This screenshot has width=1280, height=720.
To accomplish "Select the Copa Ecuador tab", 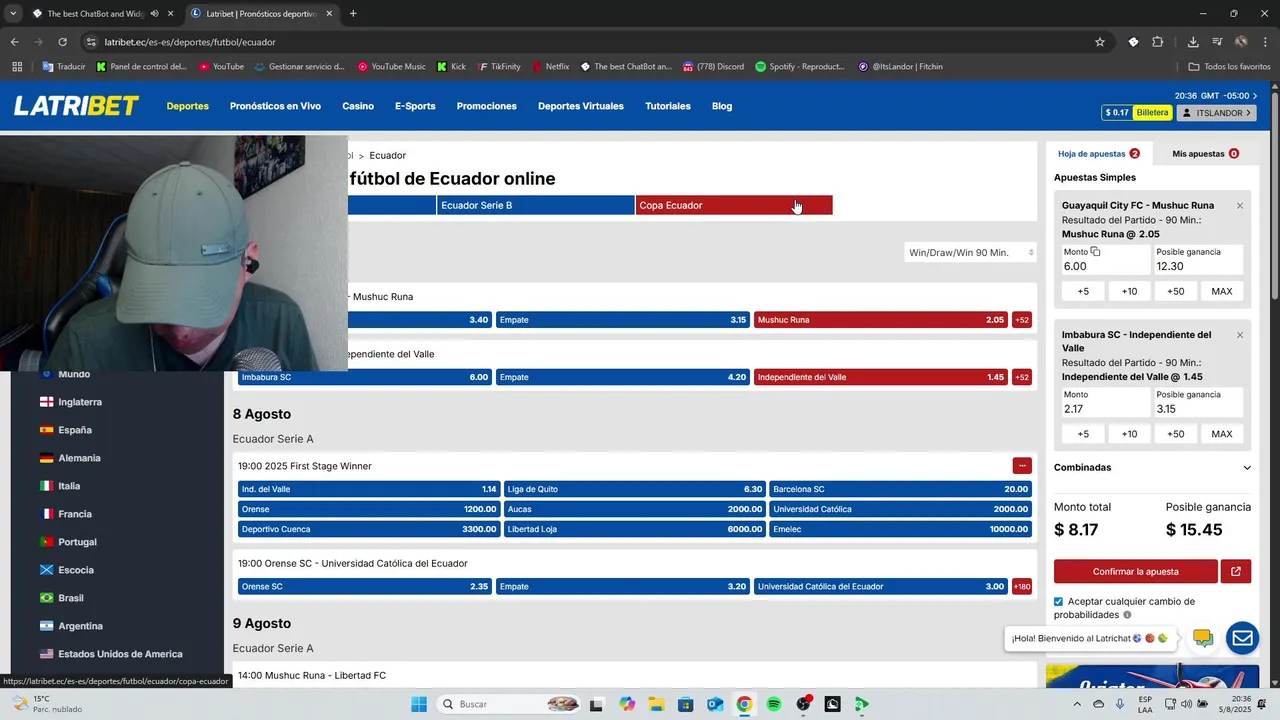I will 734,205.
